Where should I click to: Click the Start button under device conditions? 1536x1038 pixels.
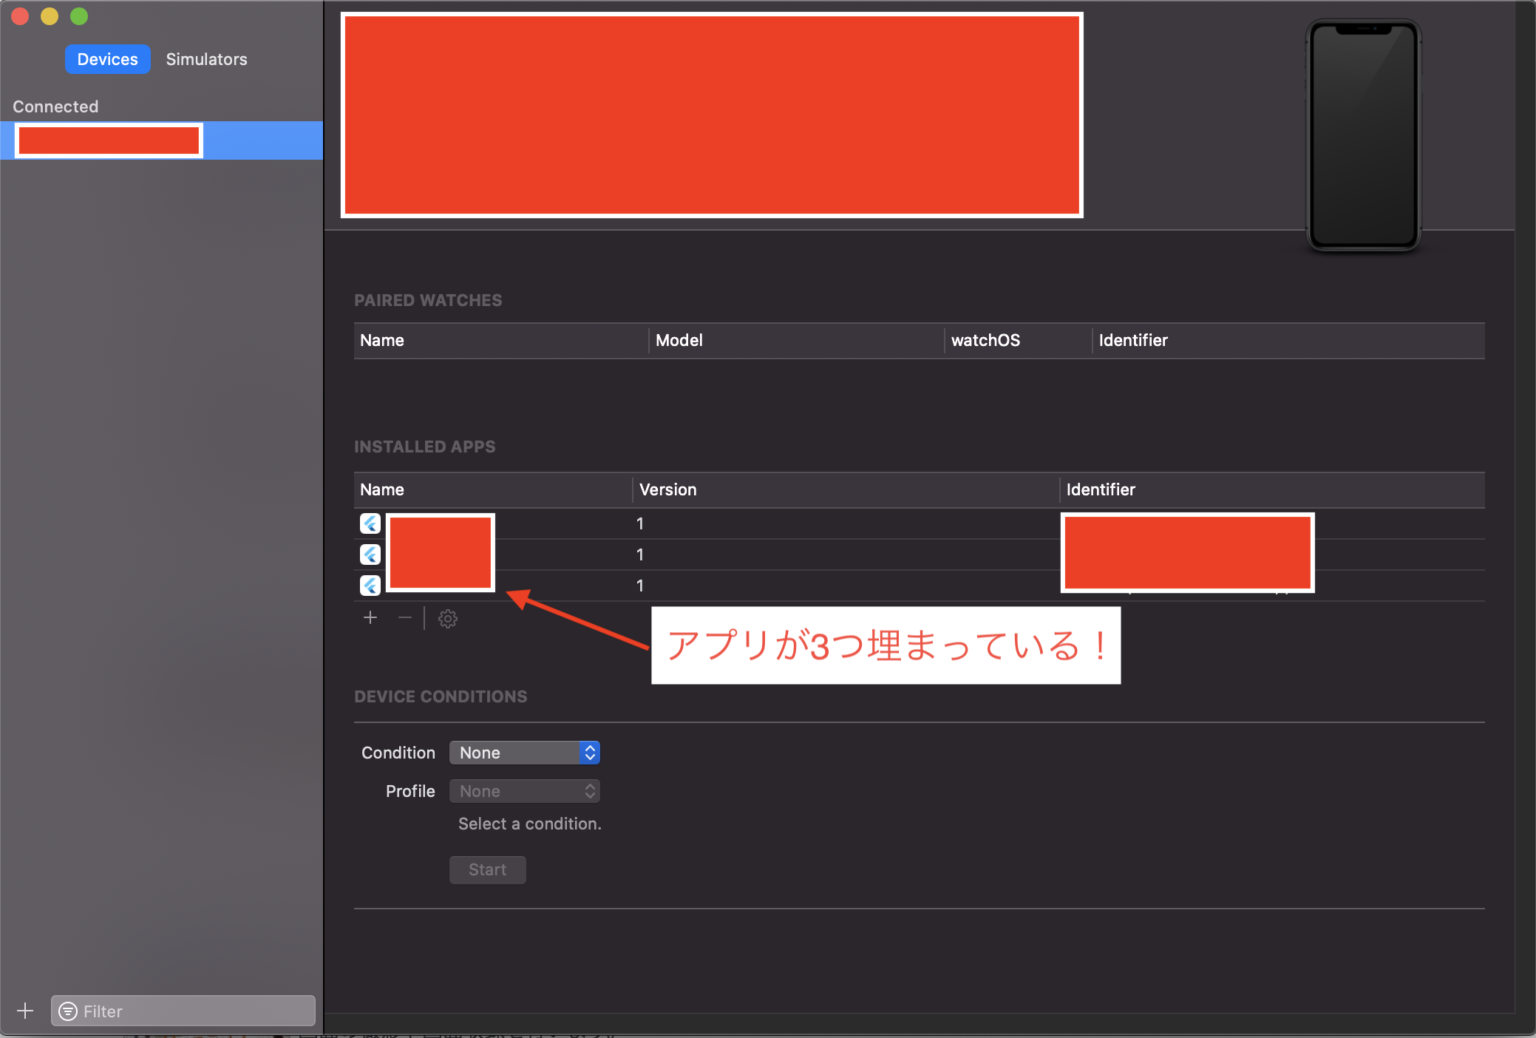coord(487,869)
